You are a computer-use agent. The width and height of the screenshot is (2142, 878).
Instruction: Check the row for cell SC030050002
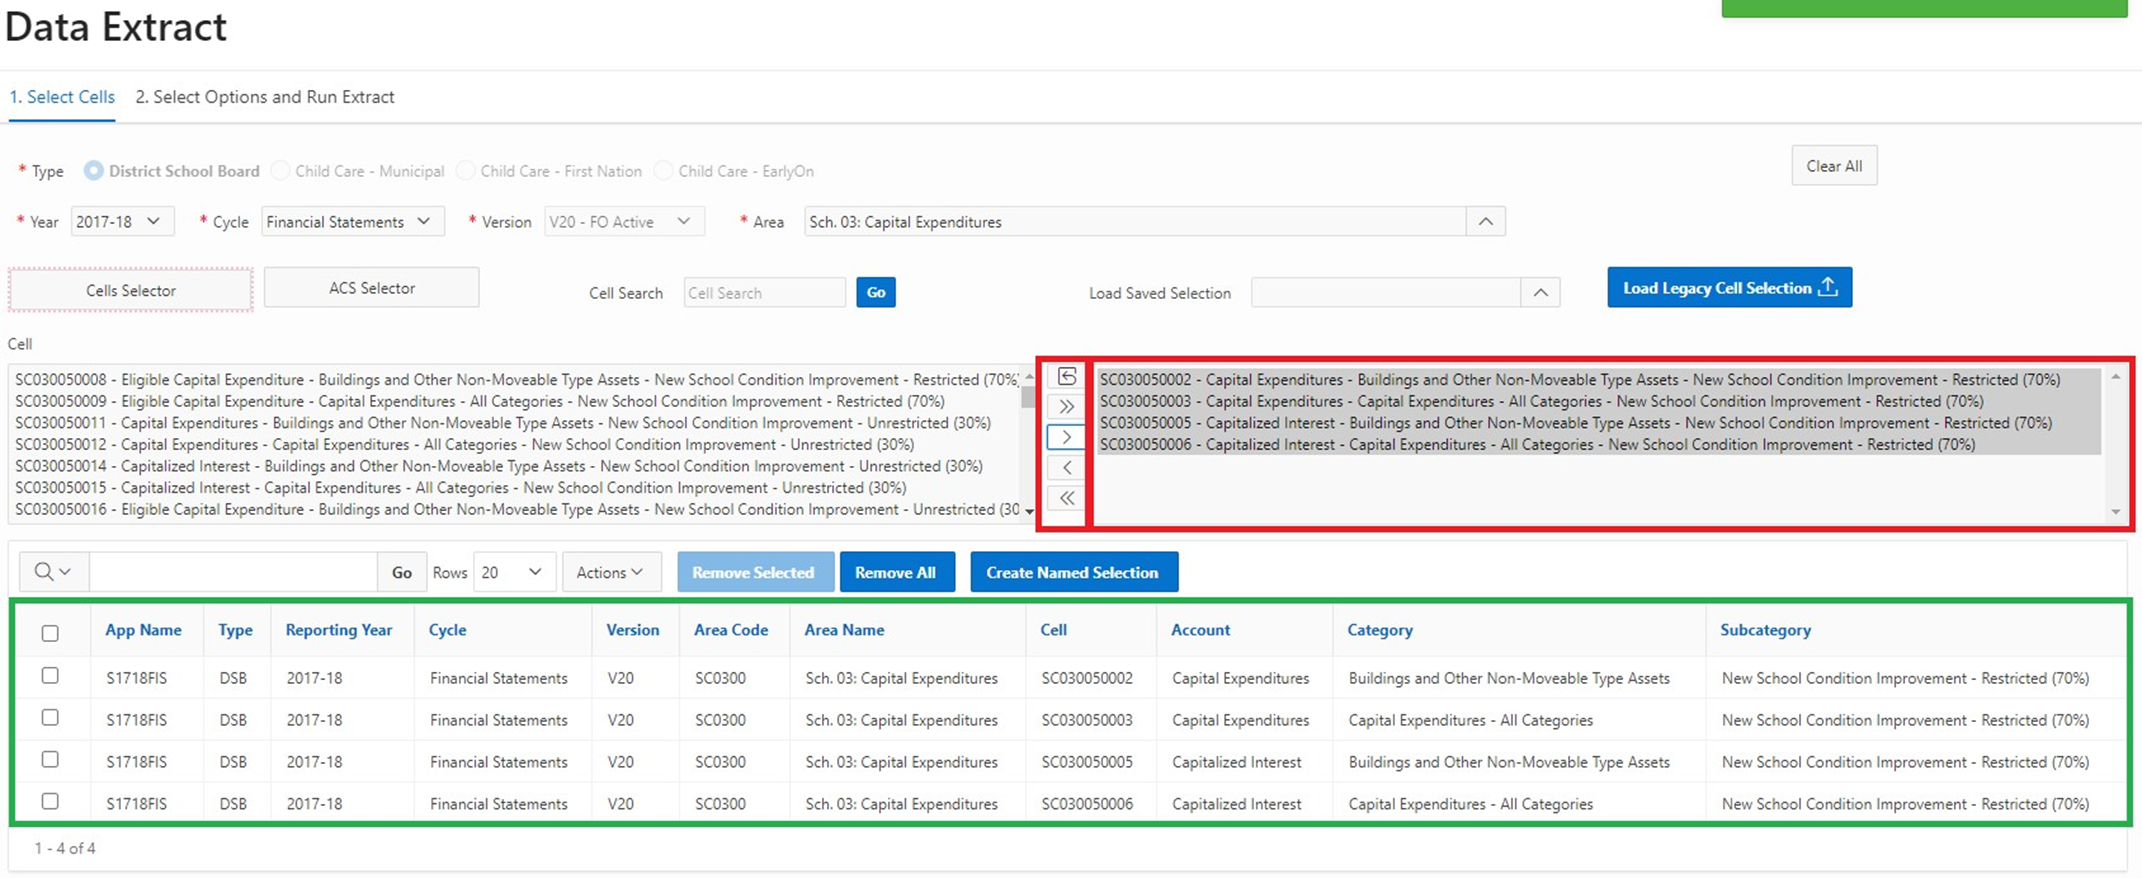(50, 676)
